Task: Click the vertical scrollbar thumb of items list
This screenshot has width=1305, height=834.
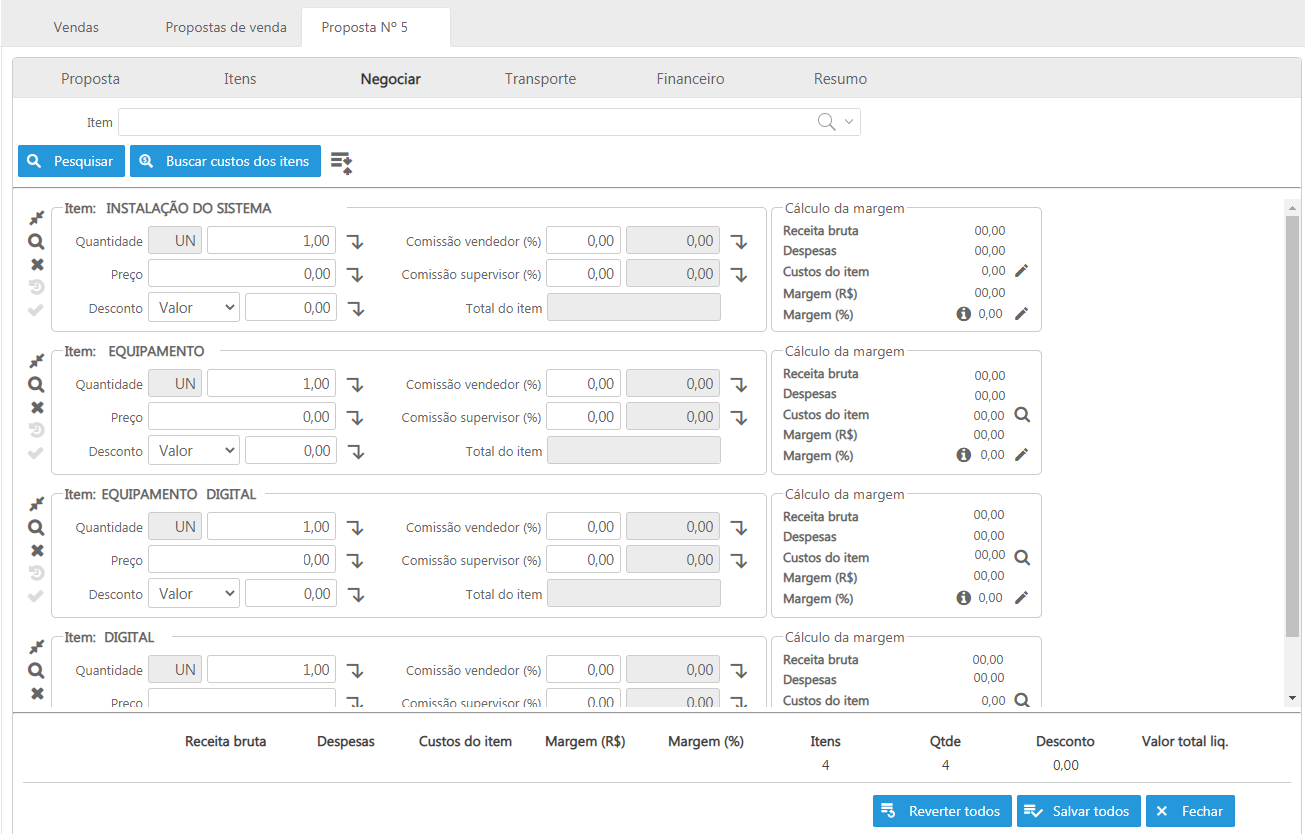Action: 1293,425
